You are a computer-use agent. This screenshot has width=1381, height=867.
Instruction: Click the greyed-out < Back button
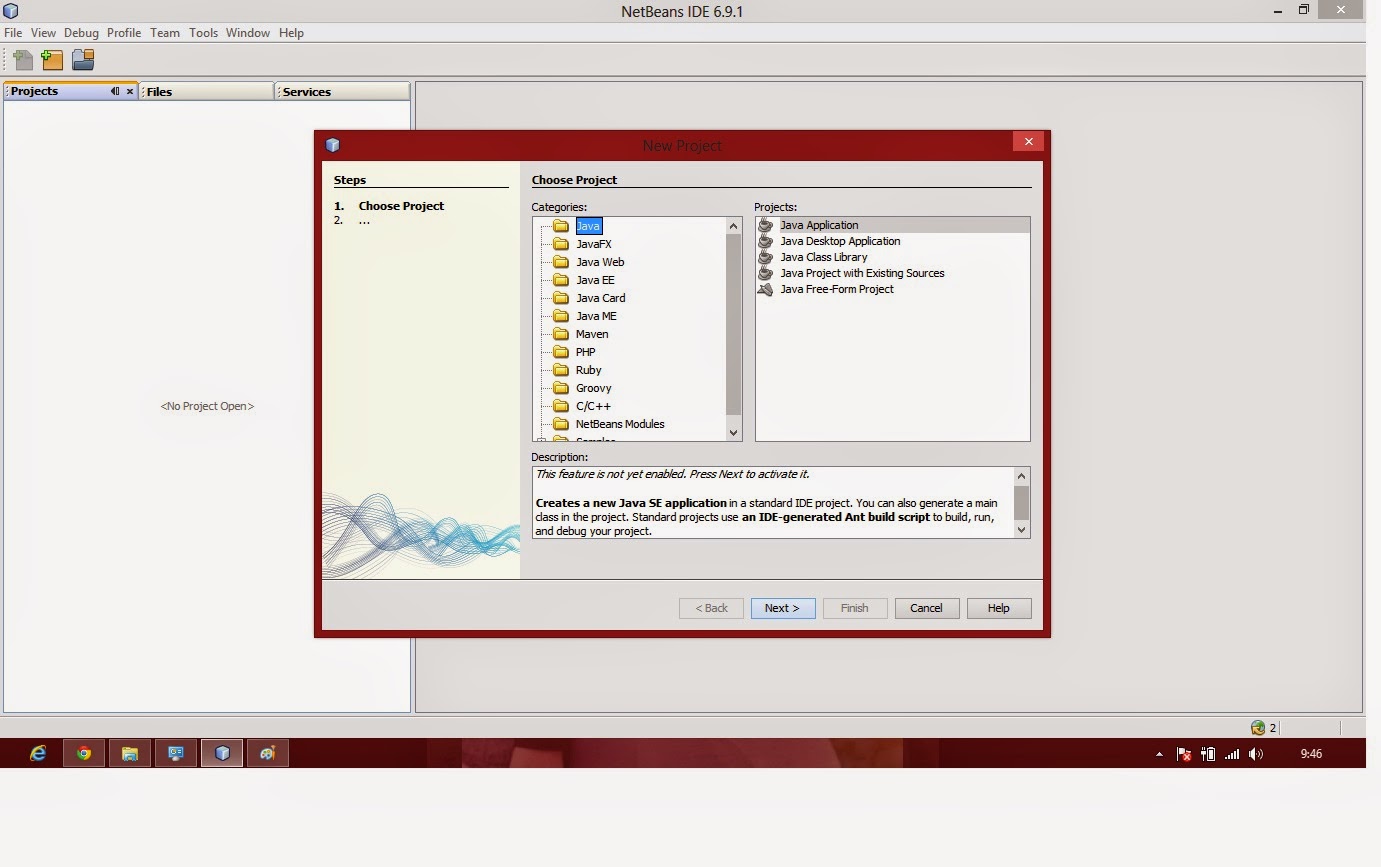[711, 608]
